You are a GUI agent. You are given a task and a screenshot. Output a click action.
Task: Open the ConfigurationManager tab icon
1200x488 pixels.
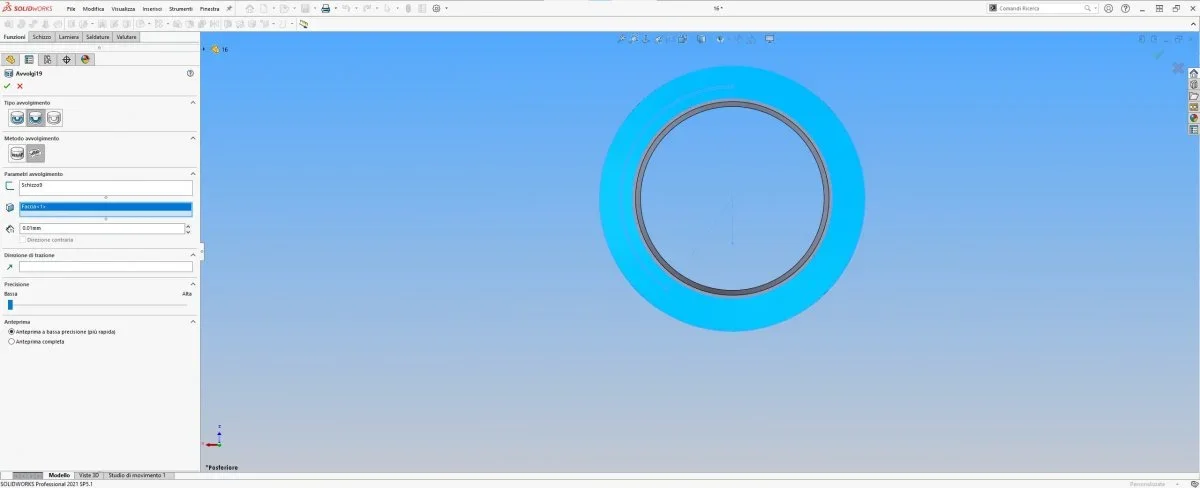click(48, 59)
